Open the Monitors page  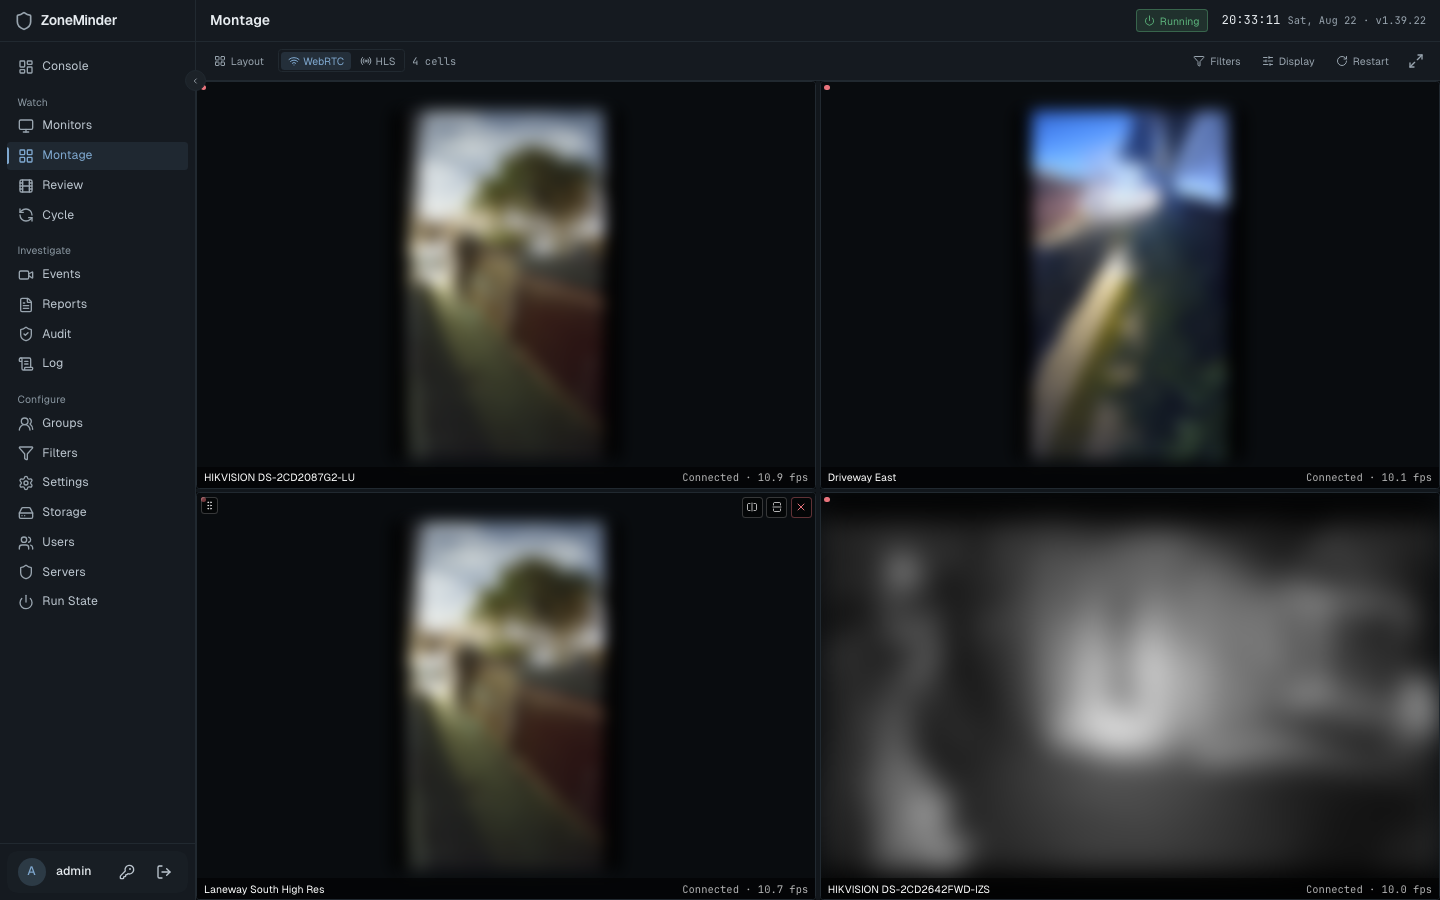[x=97, y=125]
